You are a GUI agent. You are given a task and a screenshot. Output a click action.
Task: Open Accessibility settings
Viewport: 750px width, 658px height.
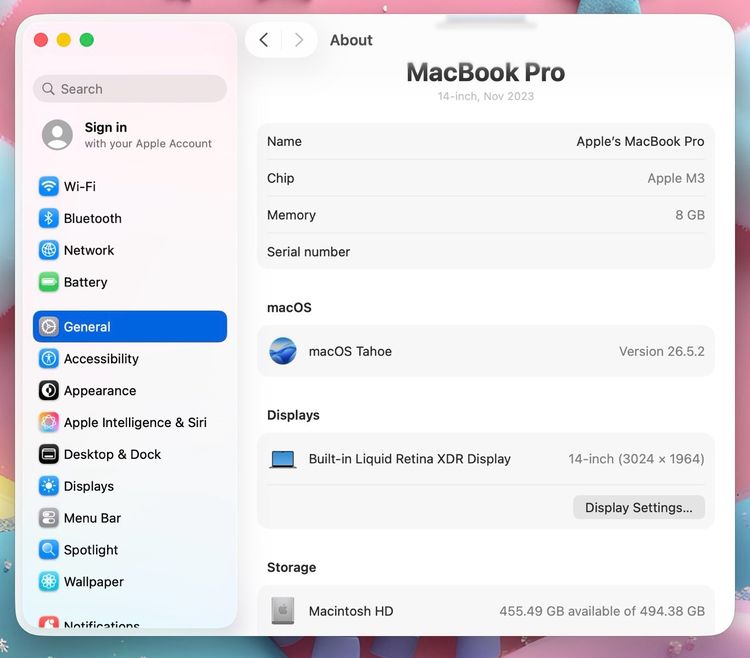click(x=130, y=359)
